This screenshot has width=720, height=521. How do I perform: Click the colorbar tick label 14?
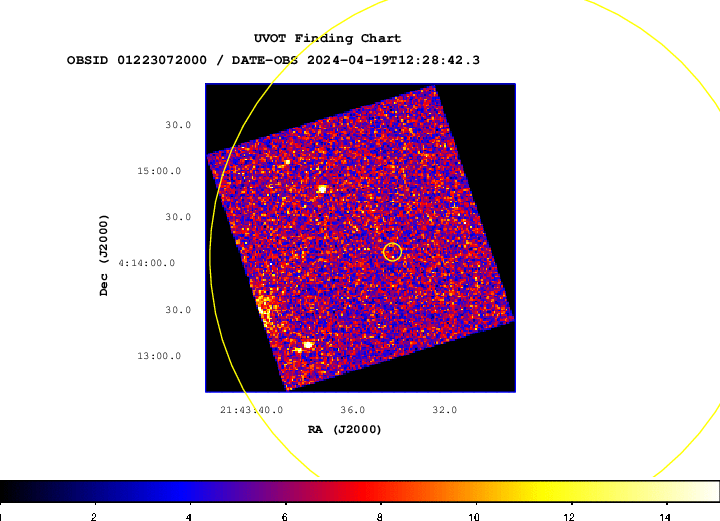coord(665,517)
